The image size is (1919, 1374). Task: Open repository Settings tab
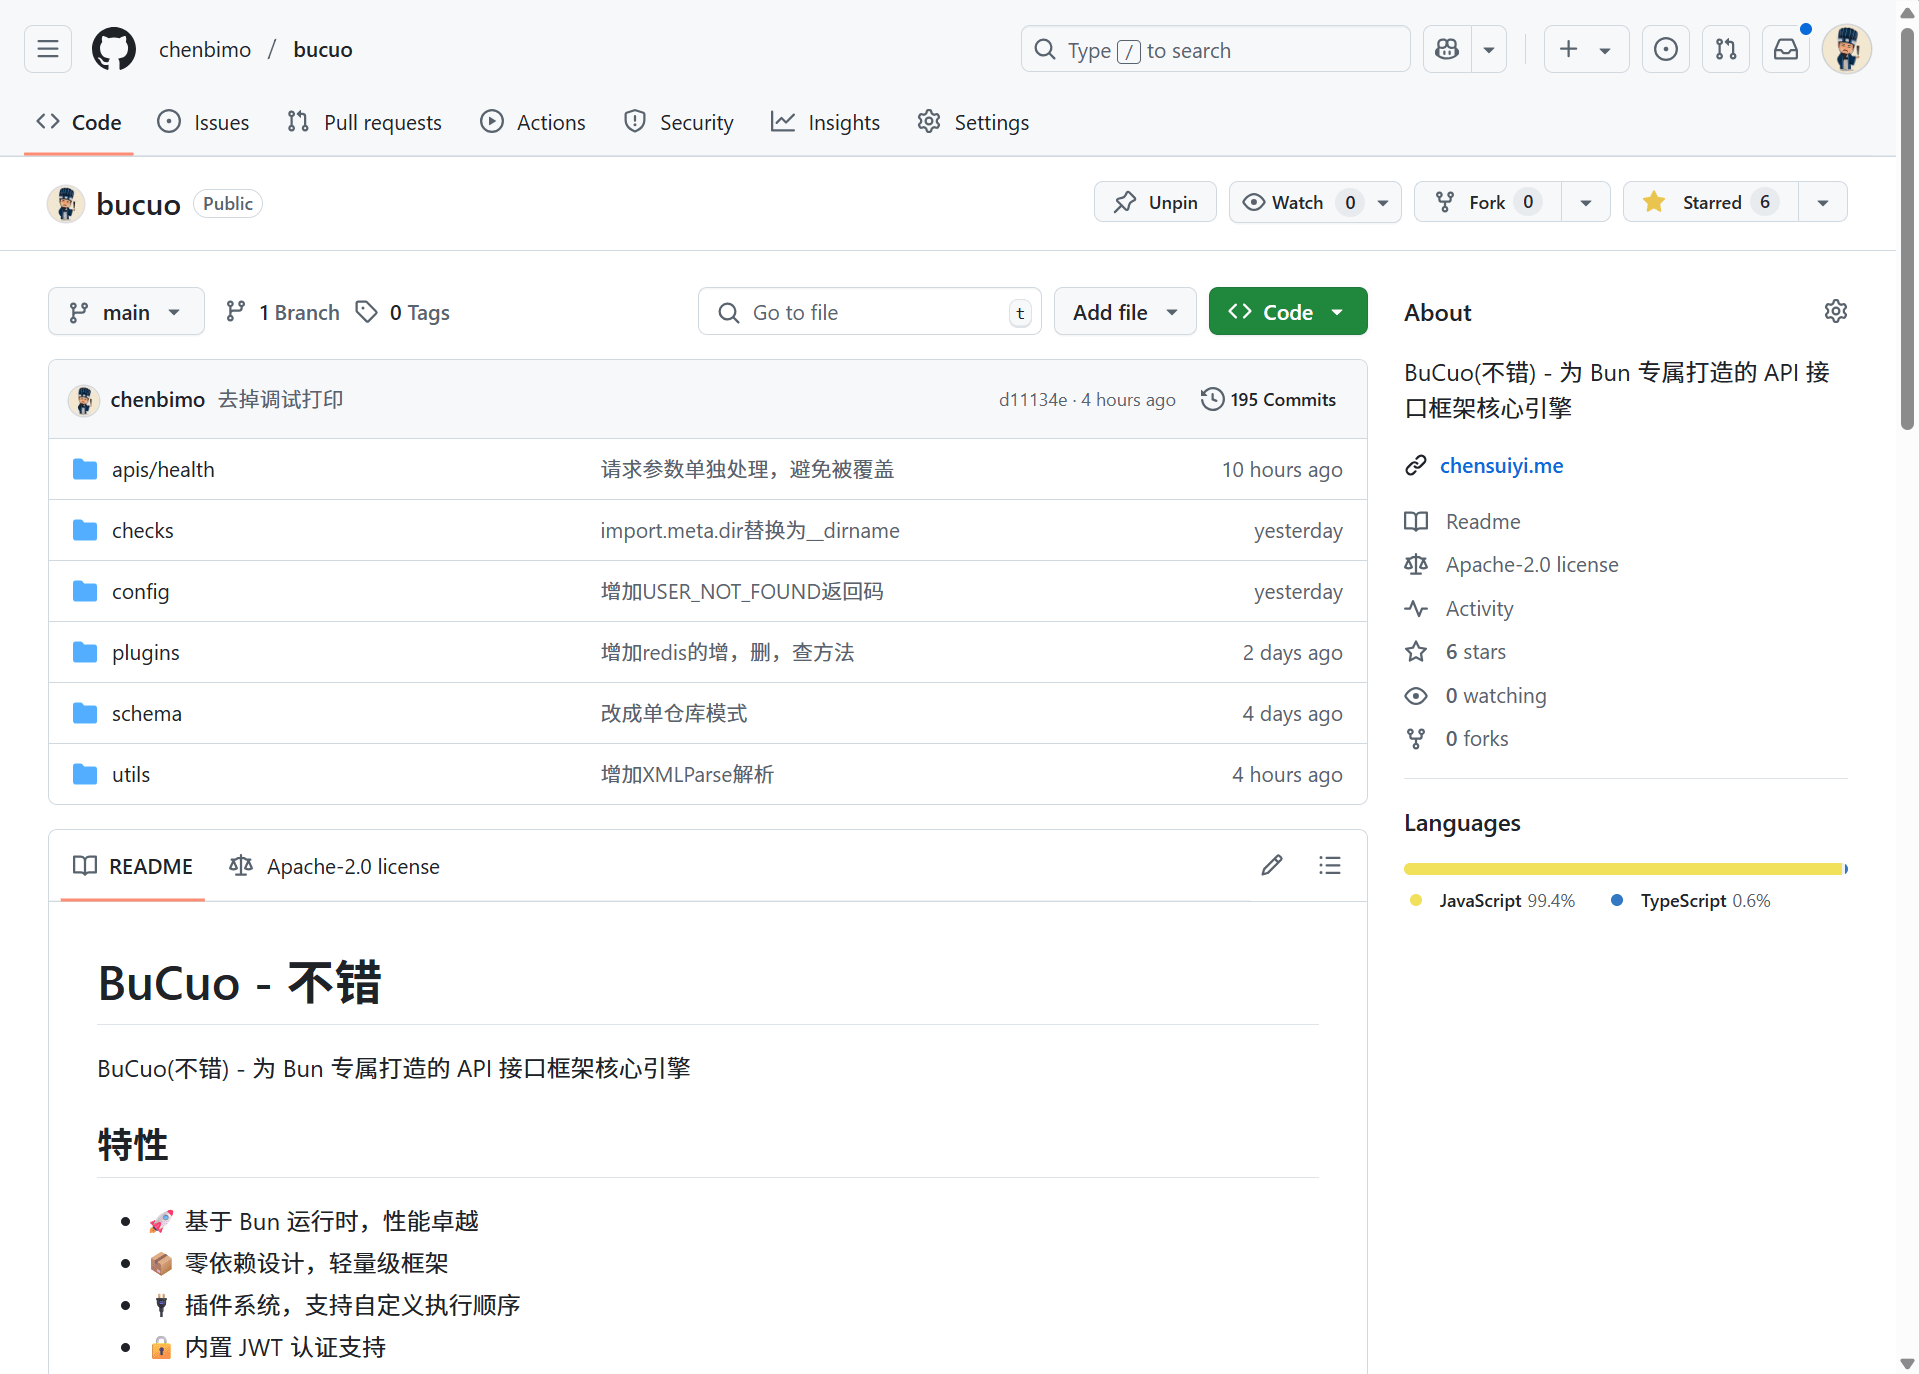[x=973, y=122]
